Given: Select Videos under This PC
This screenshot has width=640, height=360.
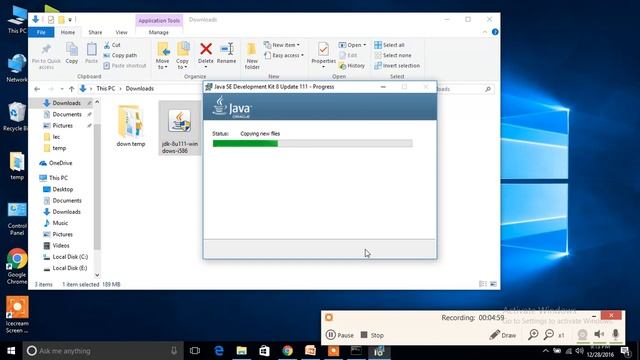Looking at the screenshot, I should [x=61, y=246].
